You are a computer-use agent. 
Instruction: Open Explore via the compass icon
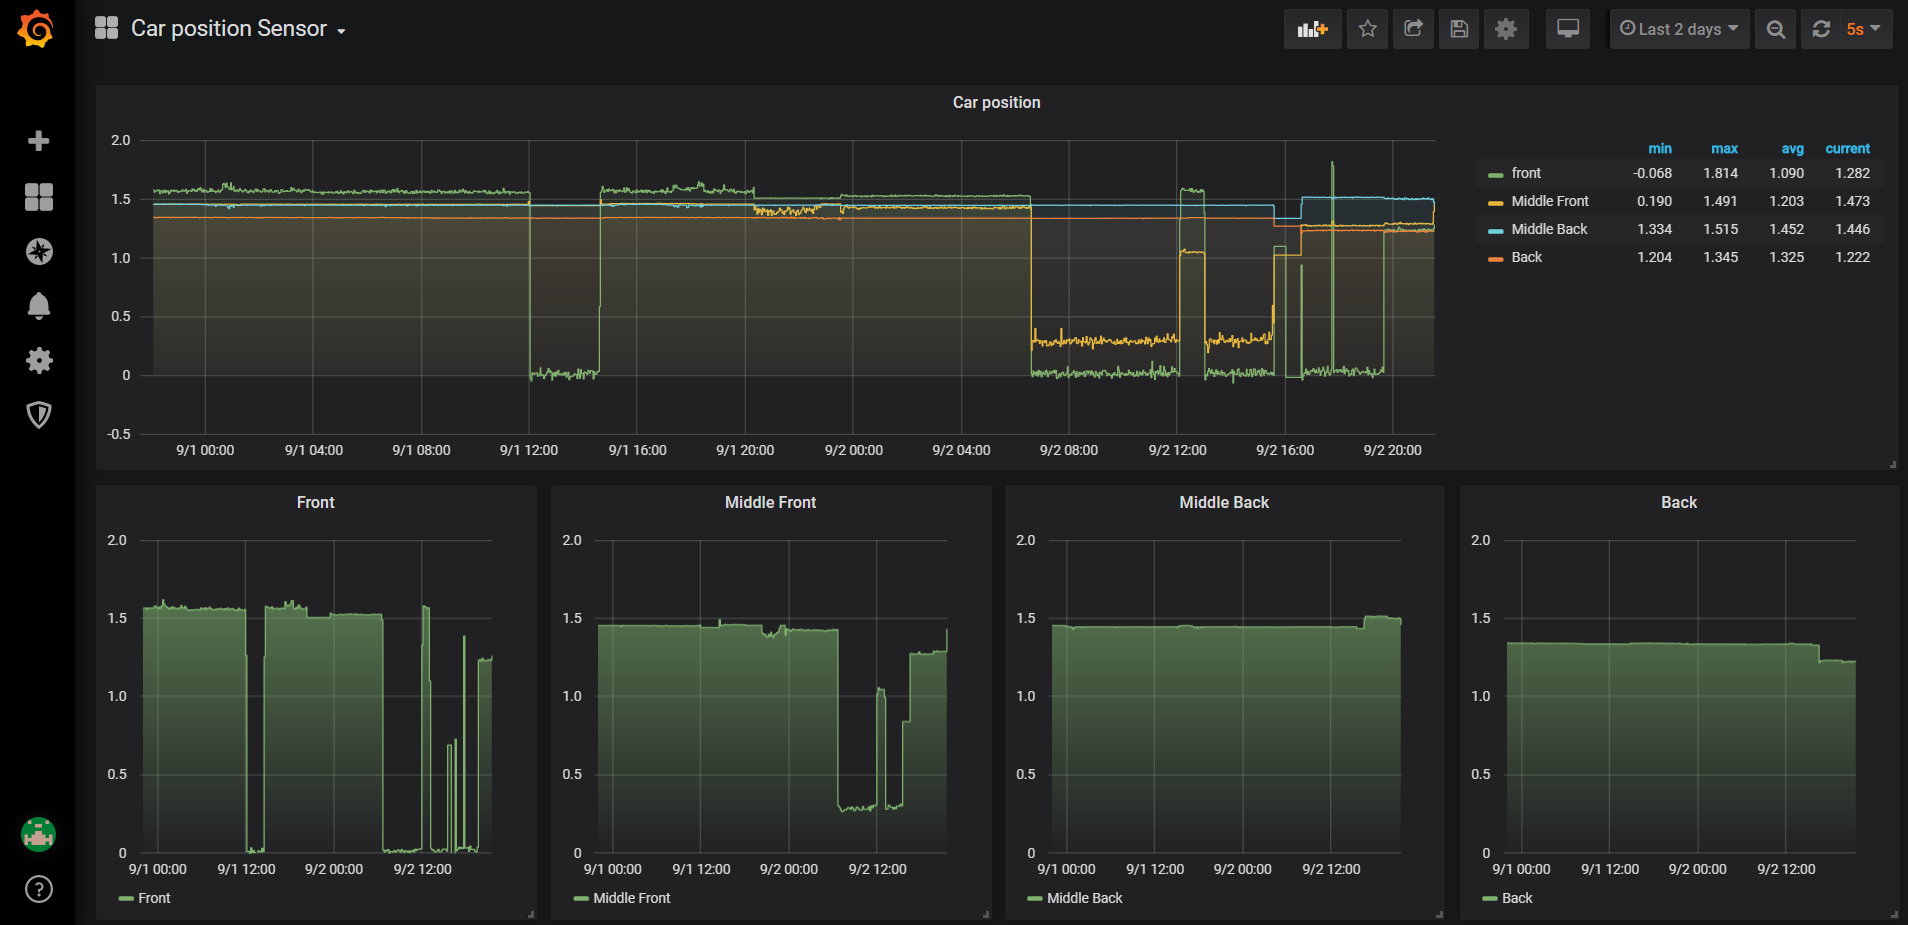[39, 252]
